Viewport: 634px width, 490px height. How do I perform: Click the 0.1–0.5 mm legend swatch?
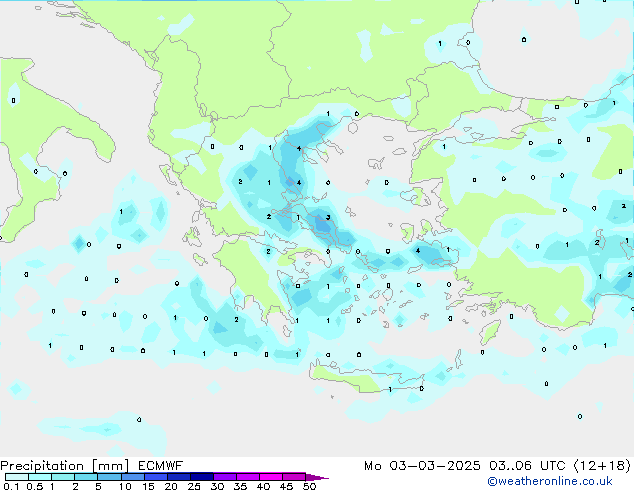[17, 477]
